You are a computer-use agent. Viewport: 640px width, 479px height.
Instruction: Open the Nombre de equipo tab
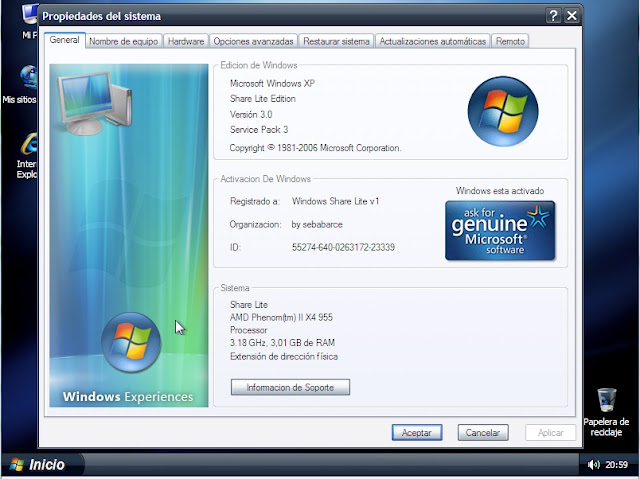click(x=123, y=41)
